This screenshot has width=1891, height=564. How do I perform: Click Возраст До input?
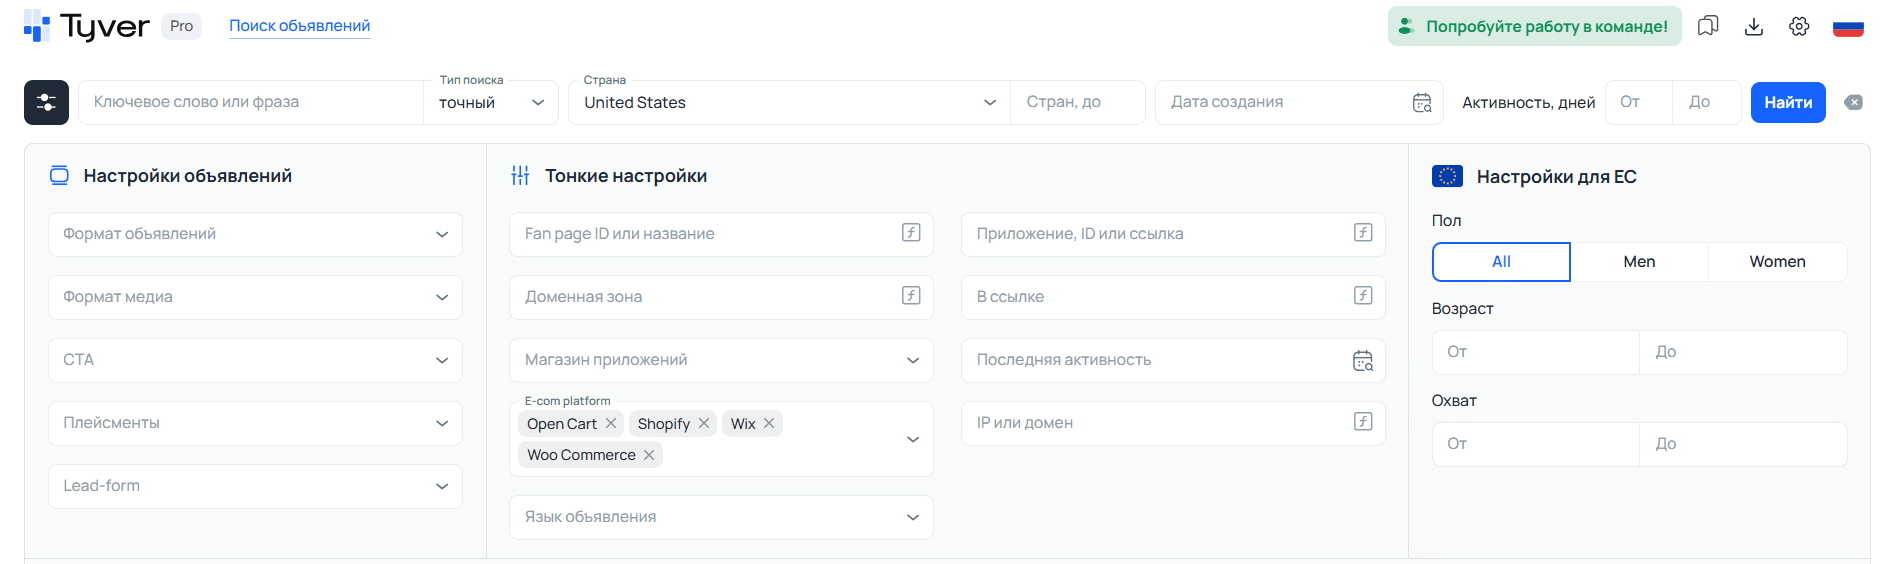click(x=1743, y=352)
